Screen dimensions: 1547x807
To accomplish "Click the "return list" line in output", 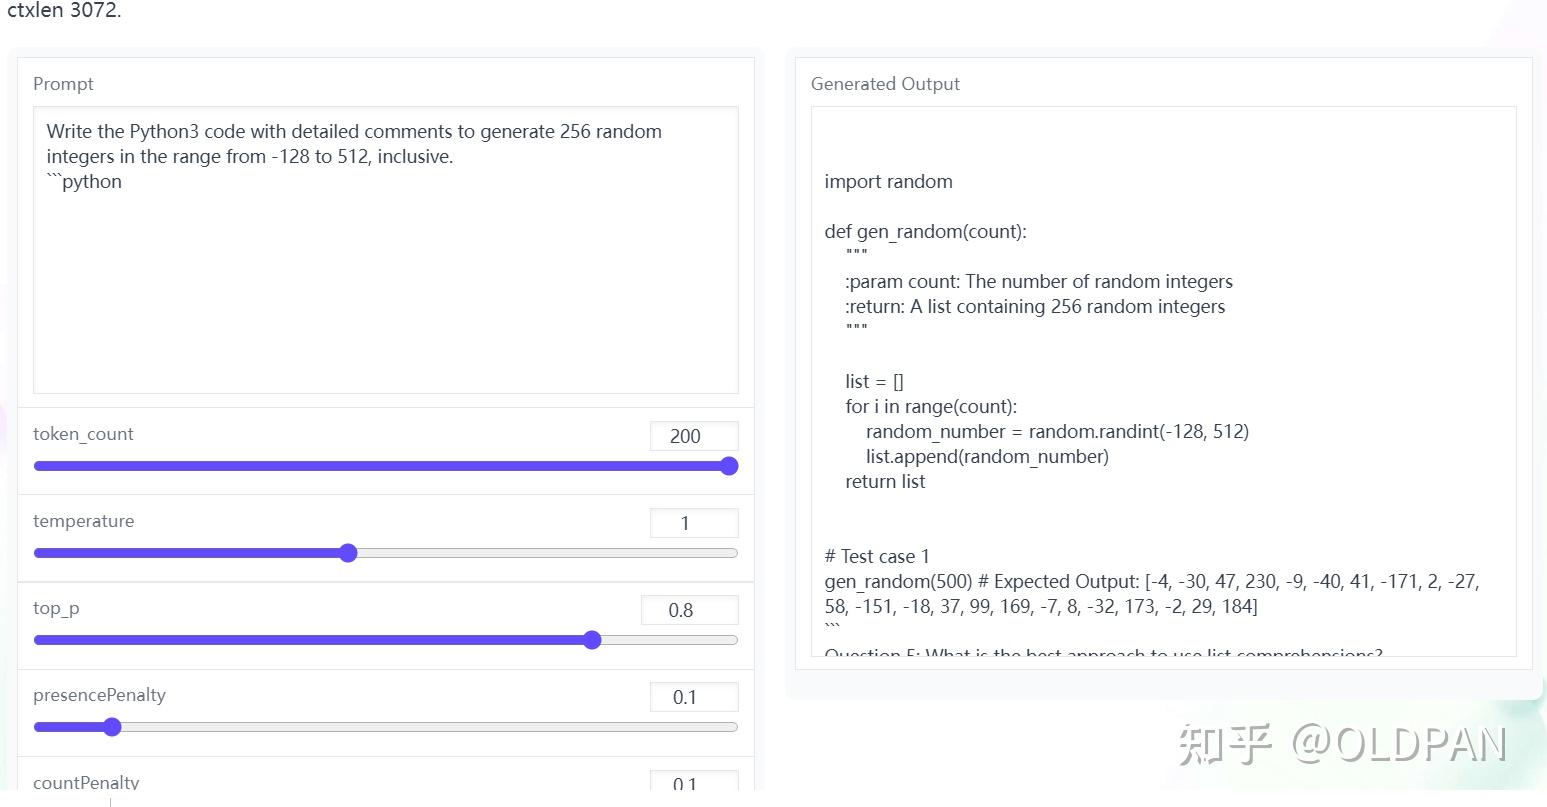I will click(x=885, y=481).
